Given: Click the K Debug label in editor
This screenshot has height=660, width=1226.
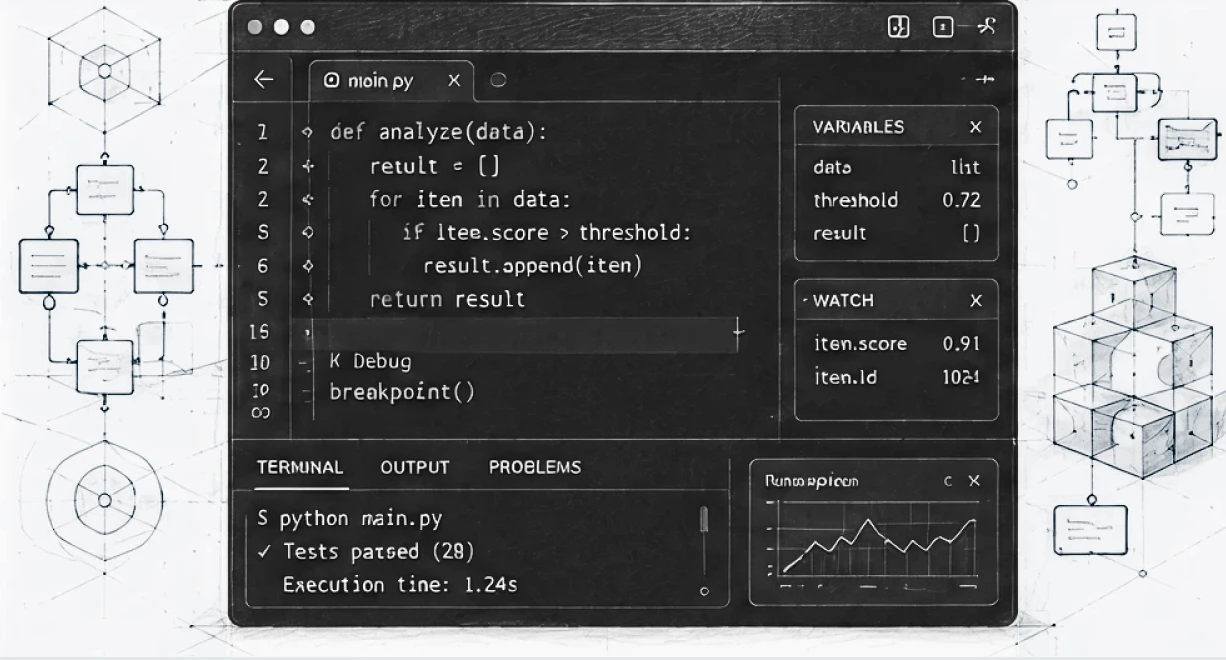Looking at the screenshot, I should coord(370,361).
